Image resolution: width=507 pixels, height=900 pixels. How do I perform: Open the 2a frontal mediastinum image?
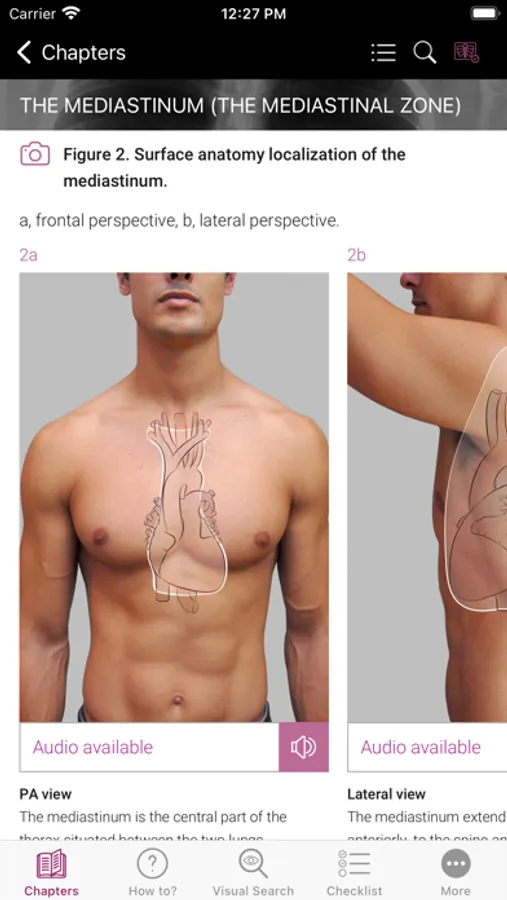(x=174, y=497)
